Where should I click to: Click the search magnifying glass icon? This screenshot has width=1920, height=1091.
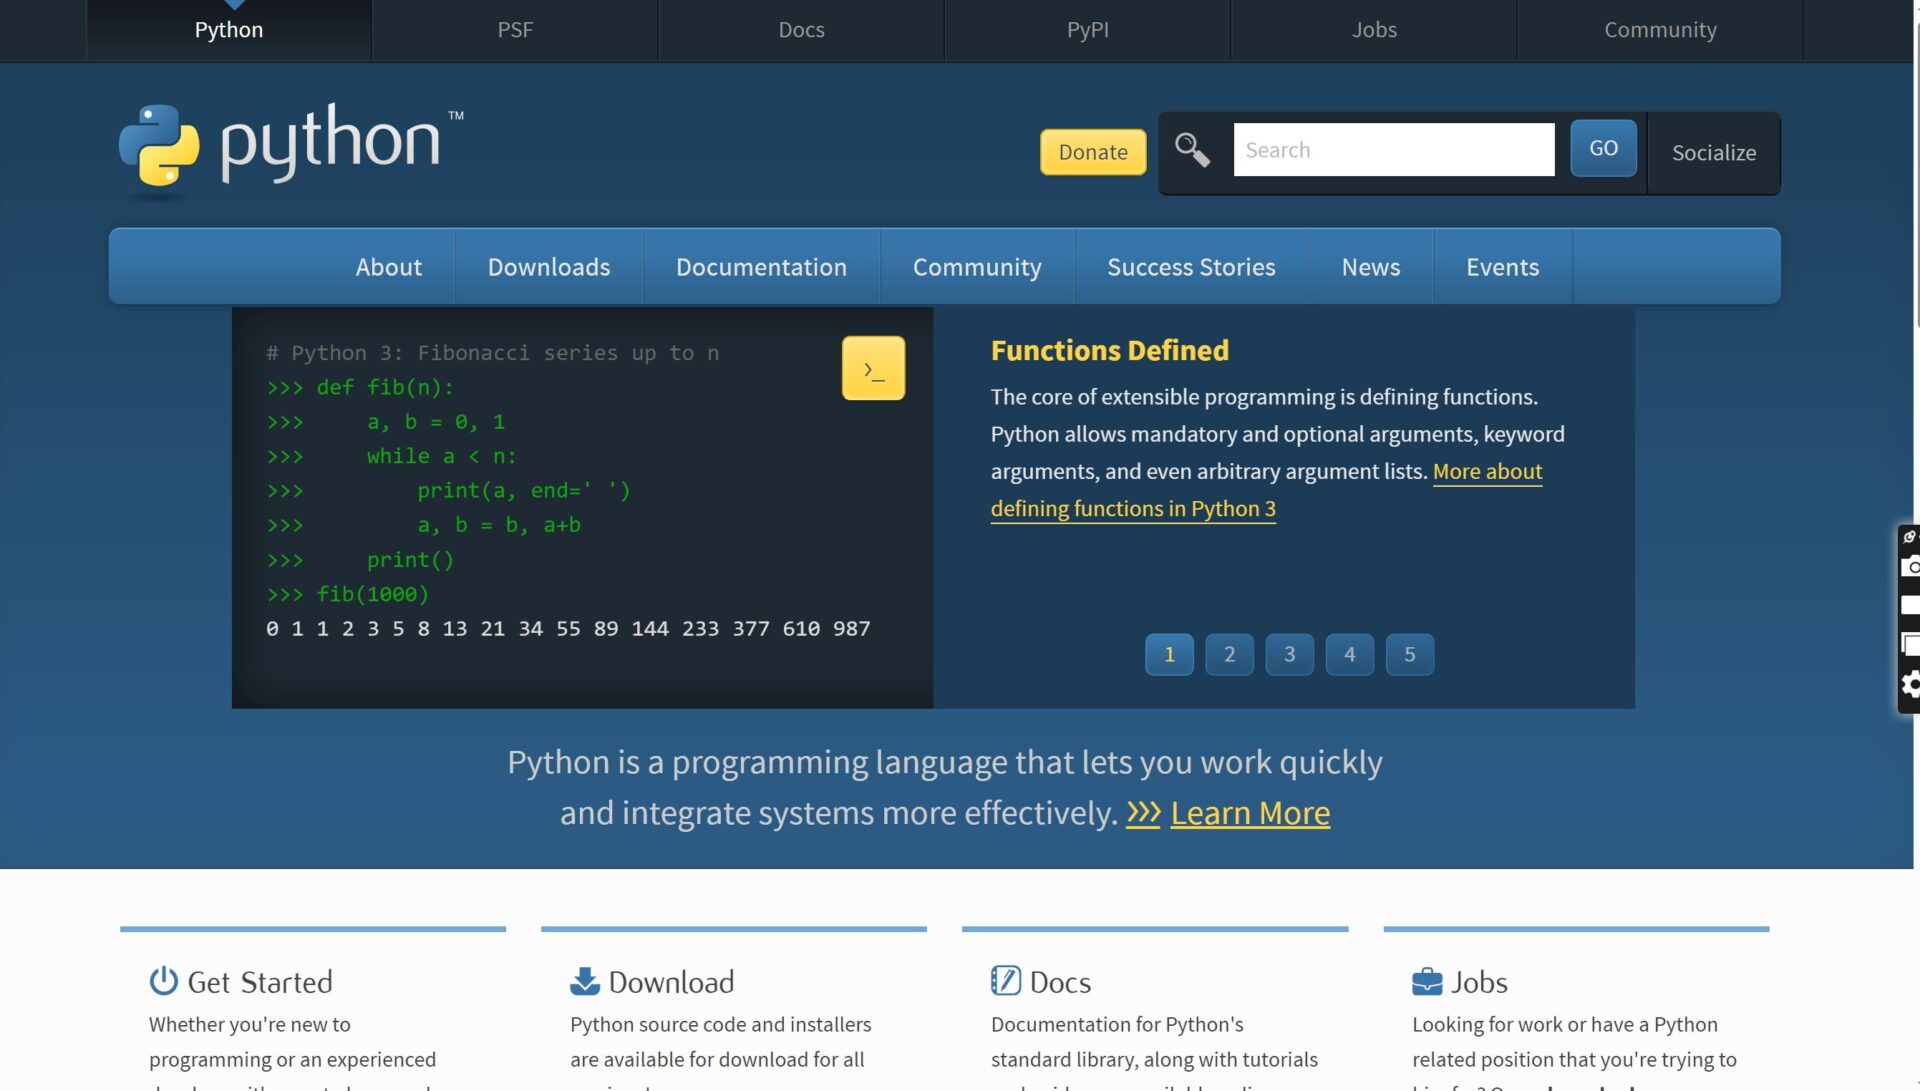(x=1189, y=149)
